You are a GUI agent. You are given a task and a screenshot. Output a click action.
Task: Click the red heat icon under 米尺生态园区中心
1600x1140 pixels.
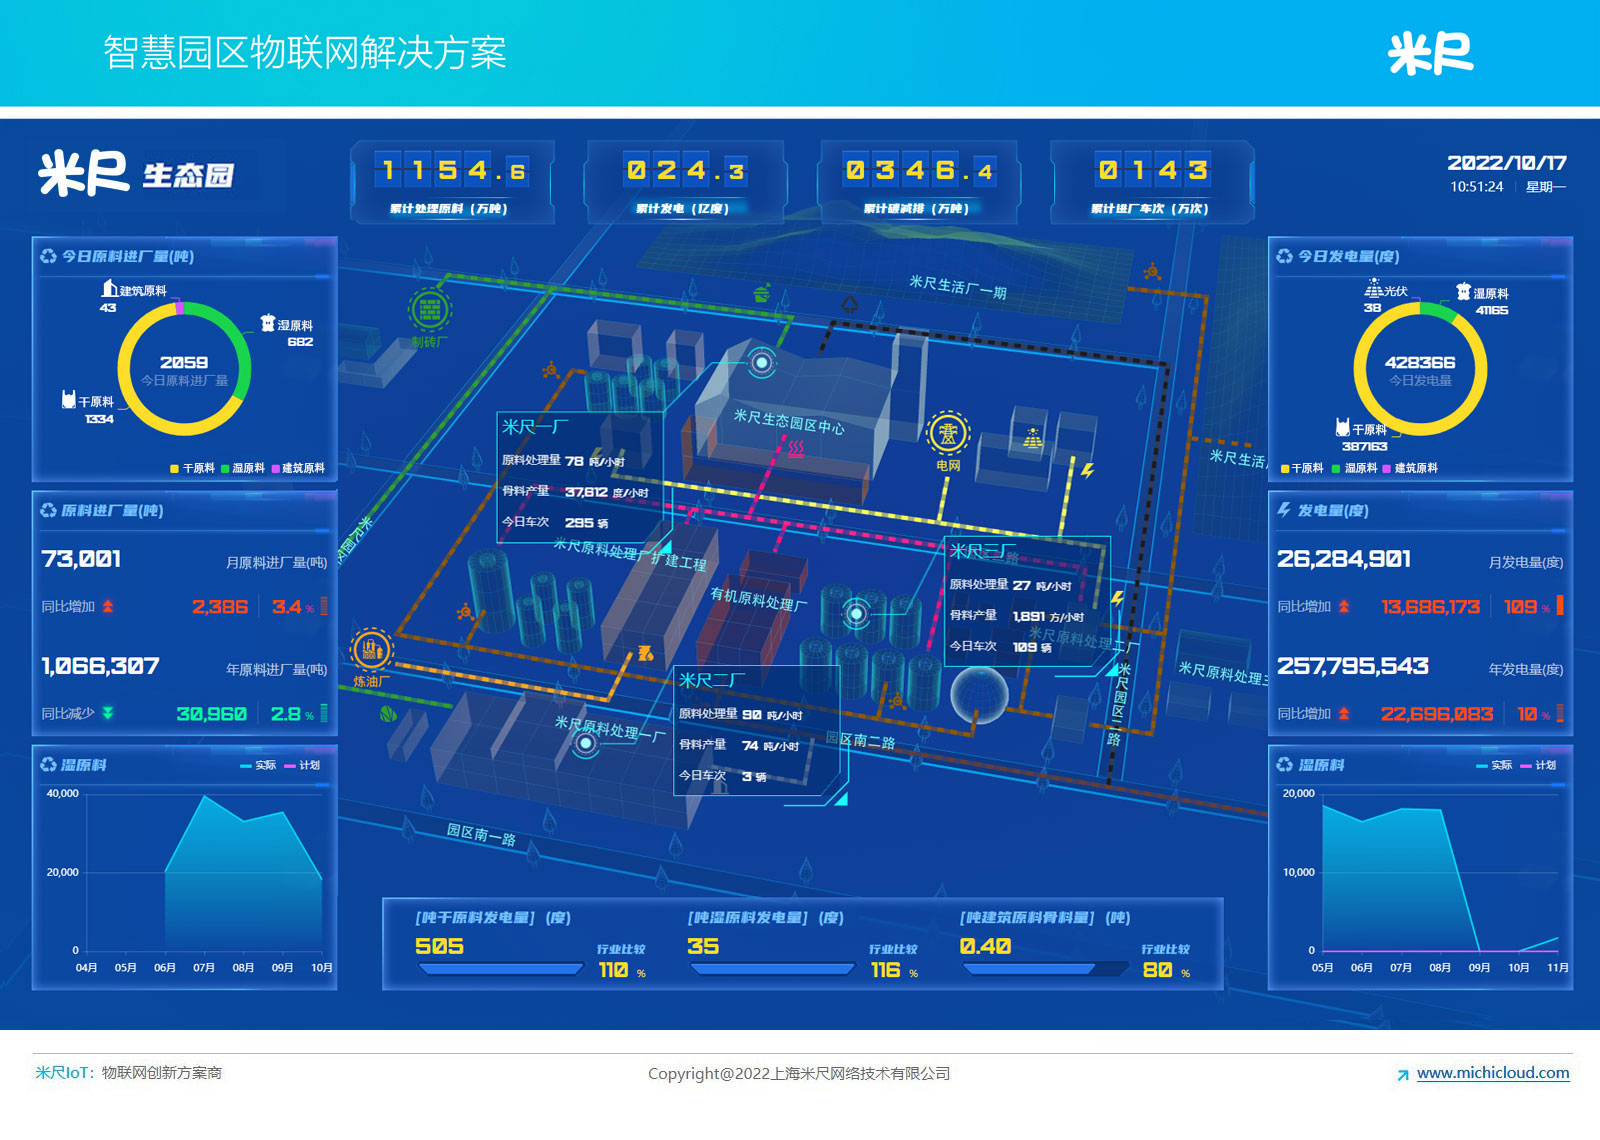(x=795, y=449)
